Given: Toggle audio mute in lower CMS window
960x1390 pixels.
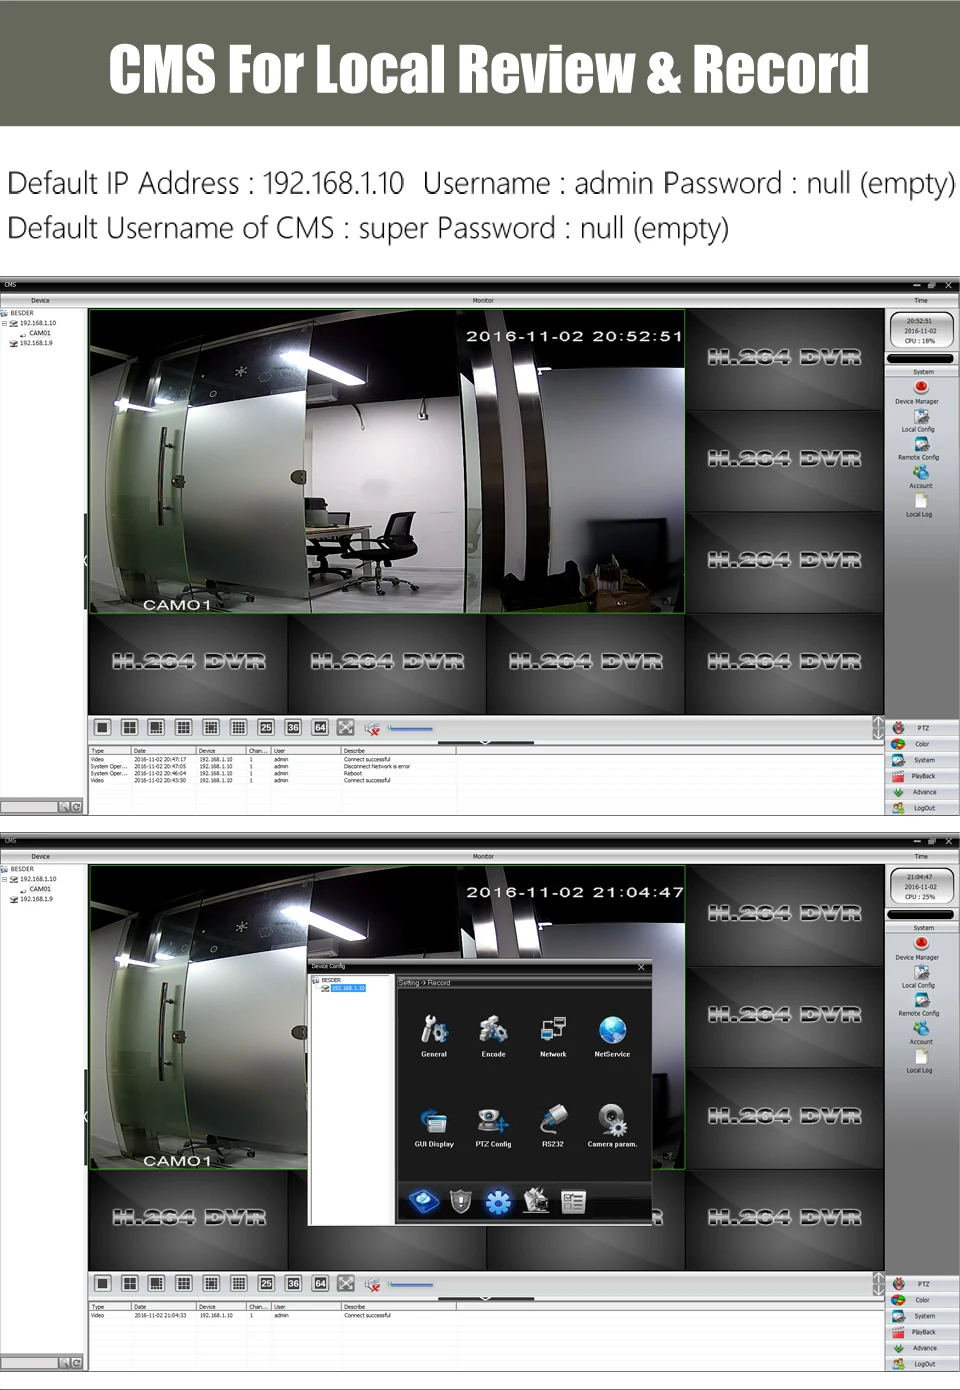Looking at the screenshot, I should click(372, 1284).
